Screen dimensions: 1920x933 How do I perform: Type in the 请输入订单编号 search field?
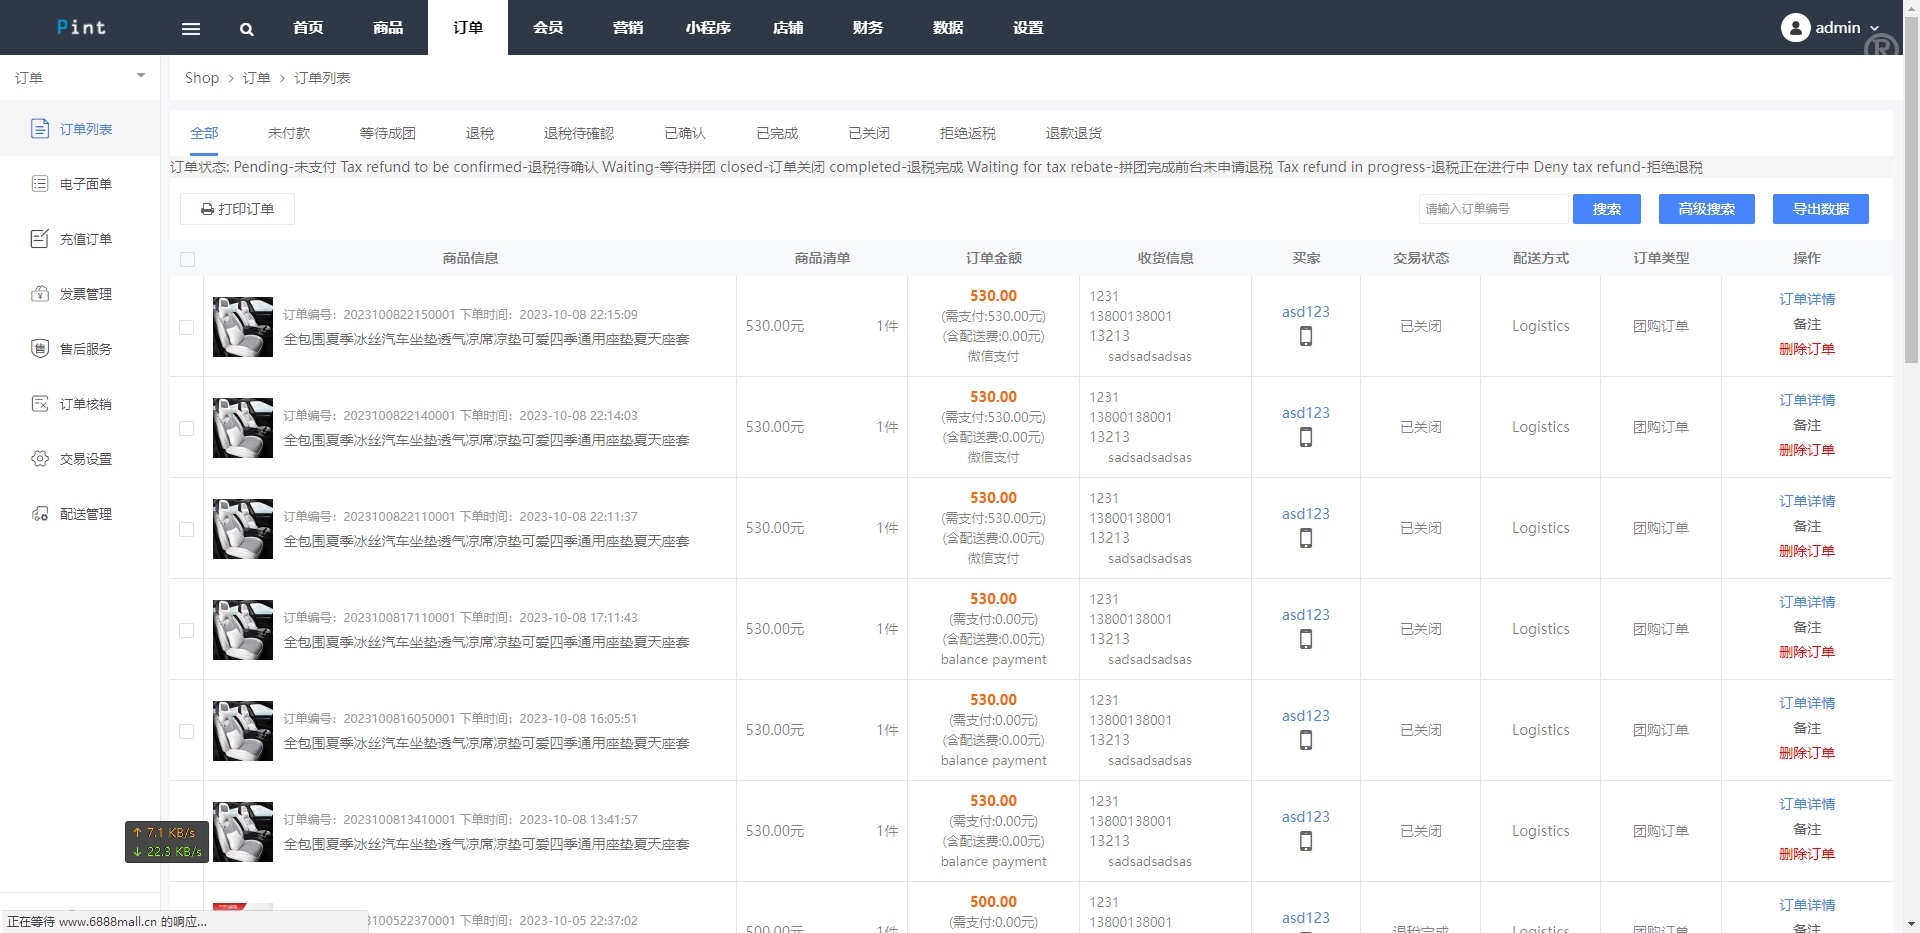click(x=1493, y=209)
